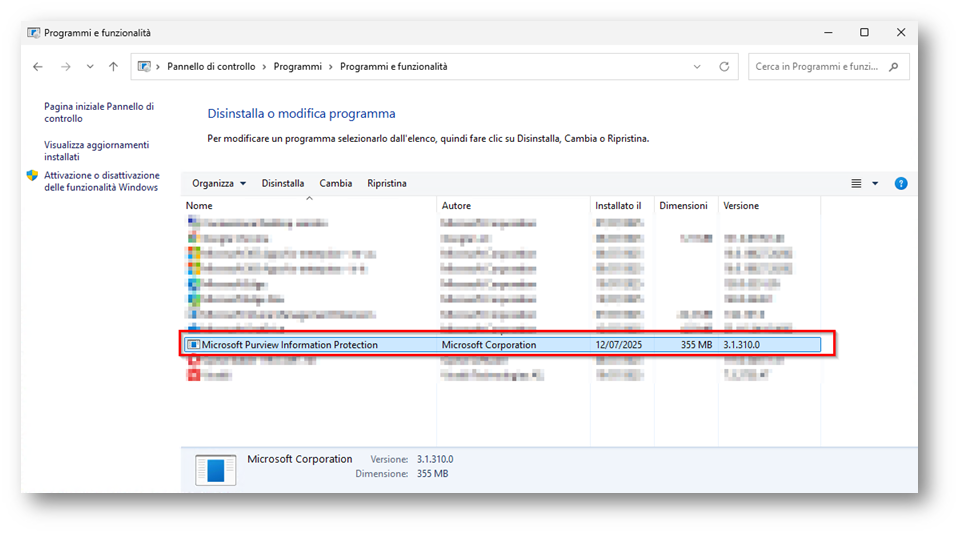Click size cell '355 MB' in list row
The height and width of the screenshot is (535, 960).
pos(696,345)
